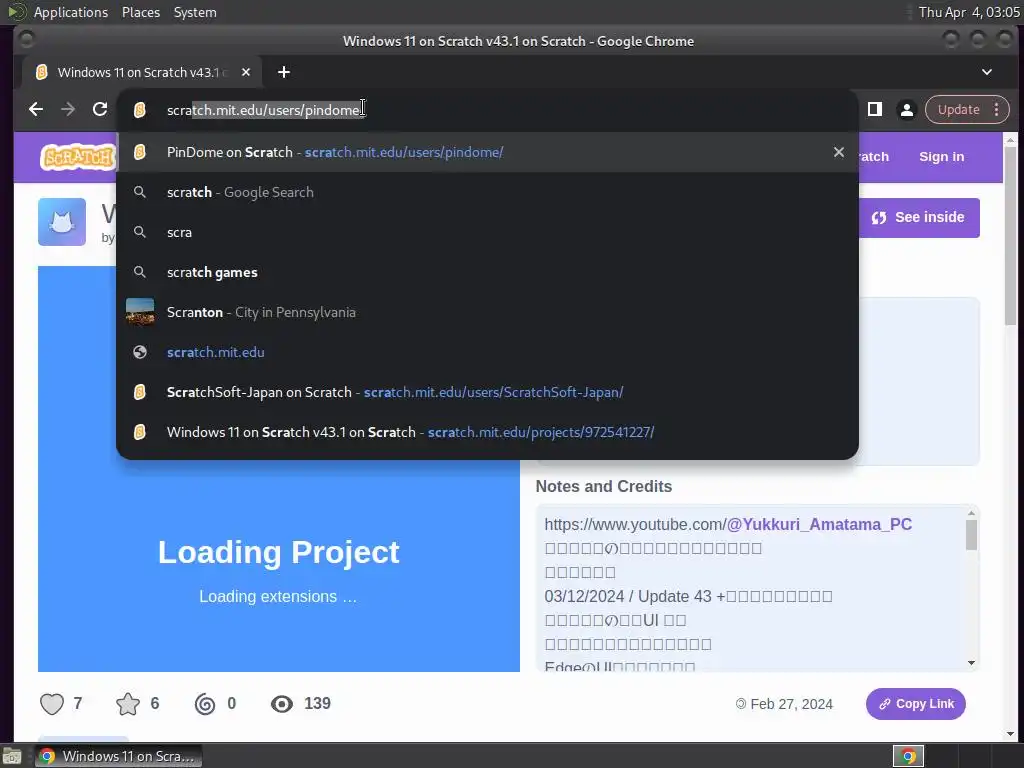Image resolution: width=1024 pixels, height=768 pixels.
Task: Click the magnifier icon beside 'scratch games'
Action: [x=140, y=272]
